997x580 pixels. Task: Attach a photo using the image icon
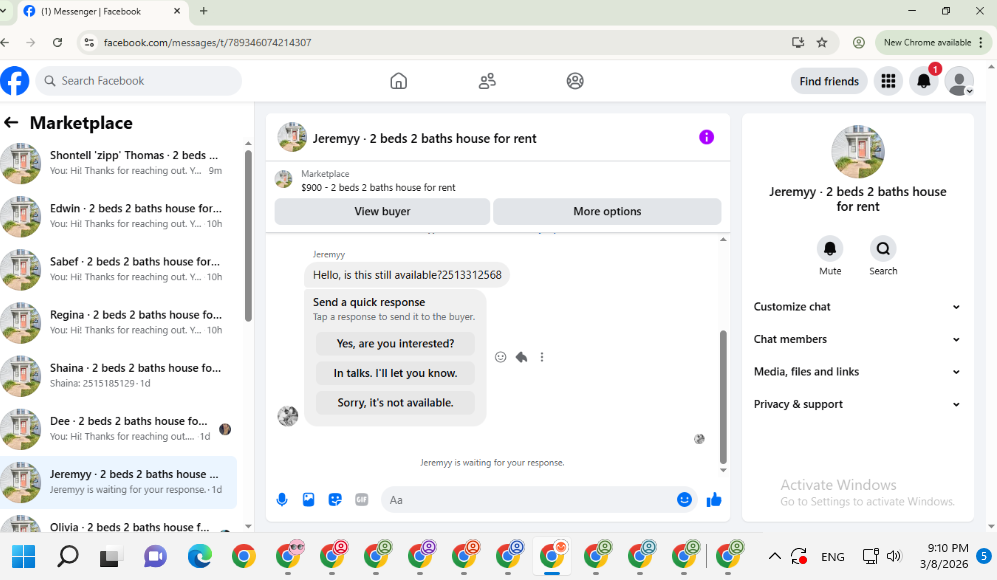coord(308,500)
